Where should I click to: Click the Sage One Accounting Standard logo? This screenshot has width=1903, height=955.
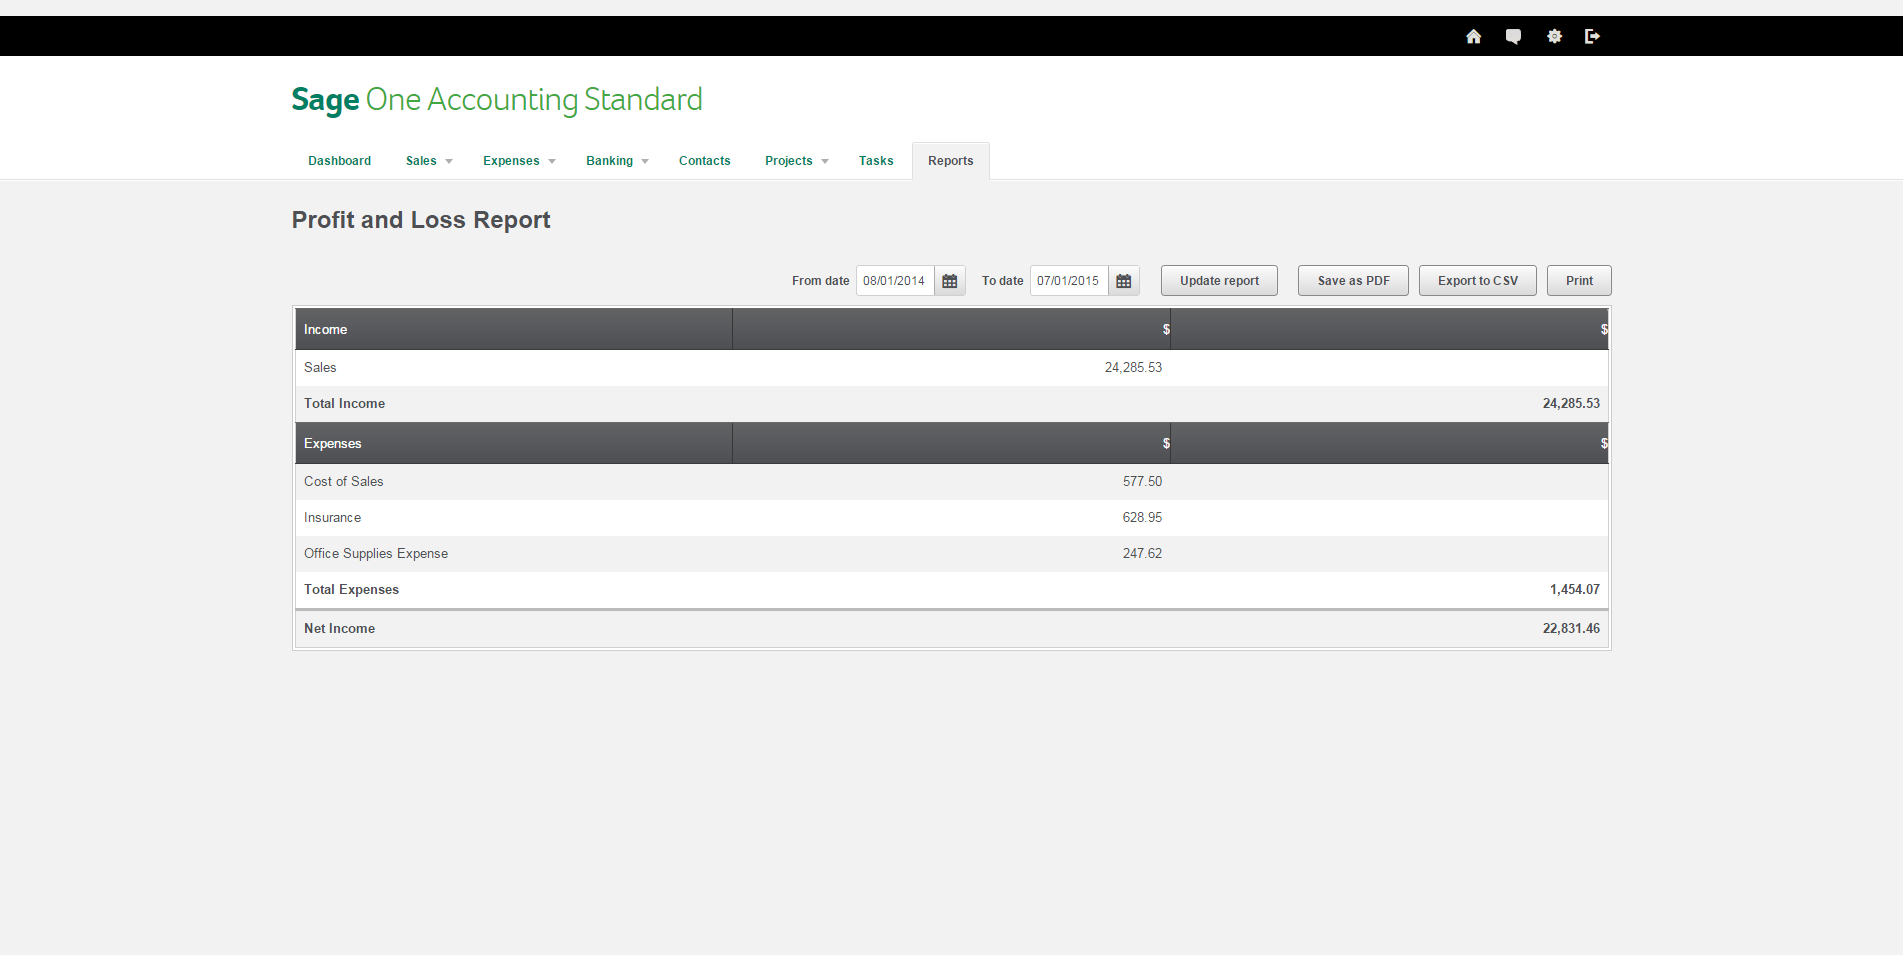(x=496, y=99)
